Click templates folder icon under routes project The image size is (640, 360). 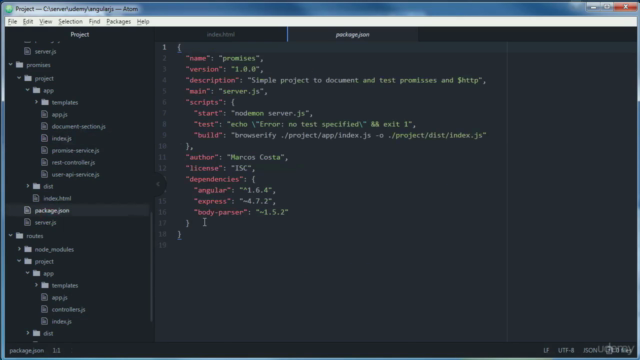pyautogui.click(x=45, y=285)
